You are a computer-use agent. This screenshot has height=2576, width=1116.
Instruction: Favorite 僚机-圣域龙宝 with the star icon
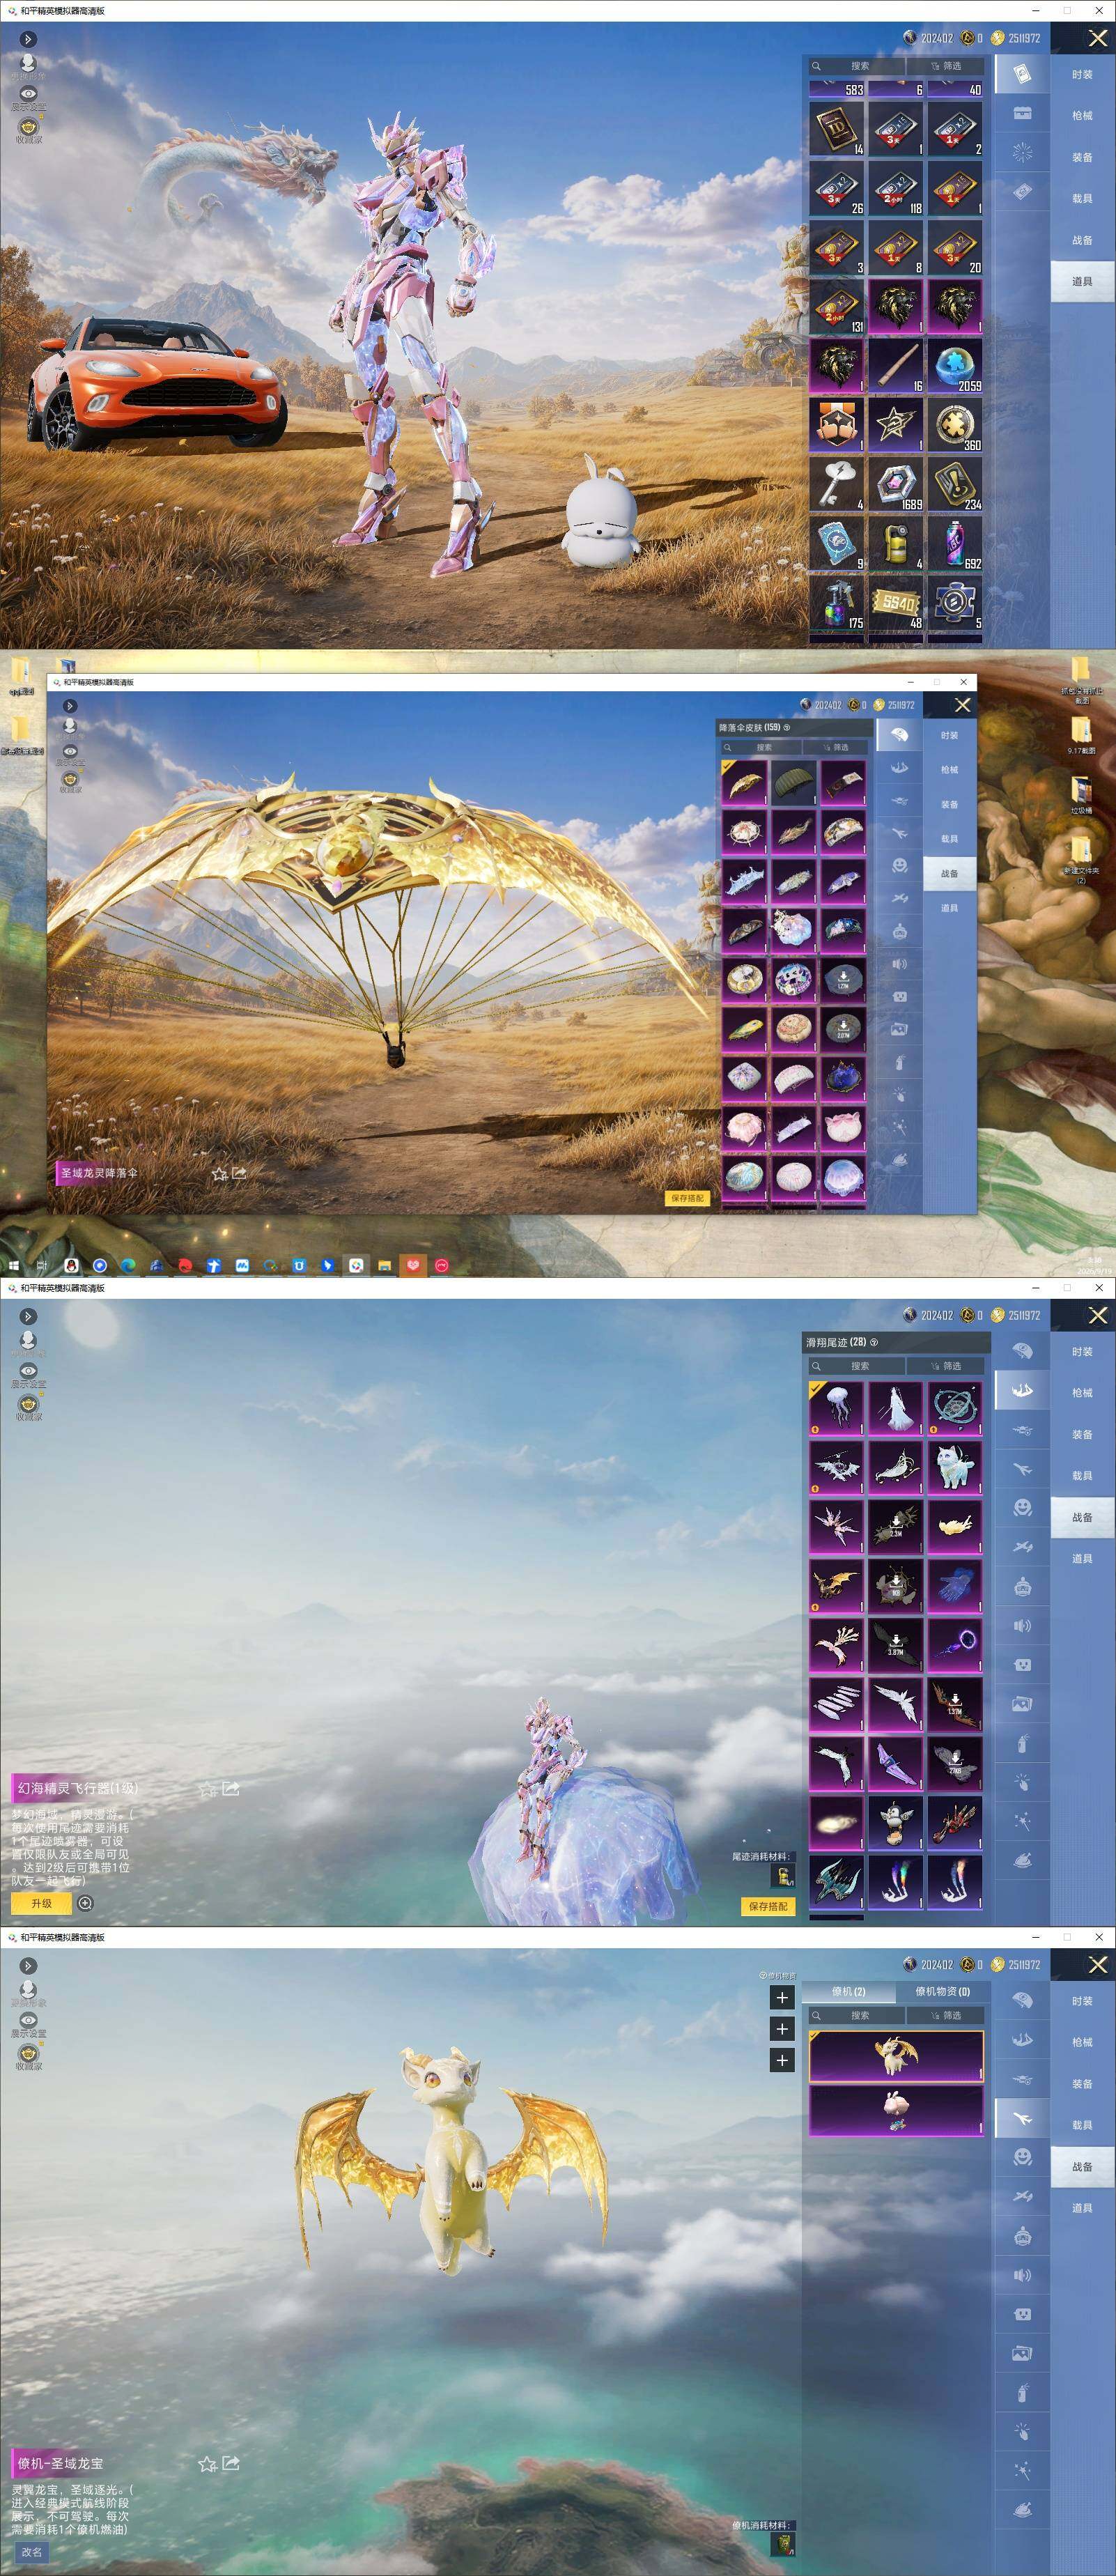click(207, 2464)
